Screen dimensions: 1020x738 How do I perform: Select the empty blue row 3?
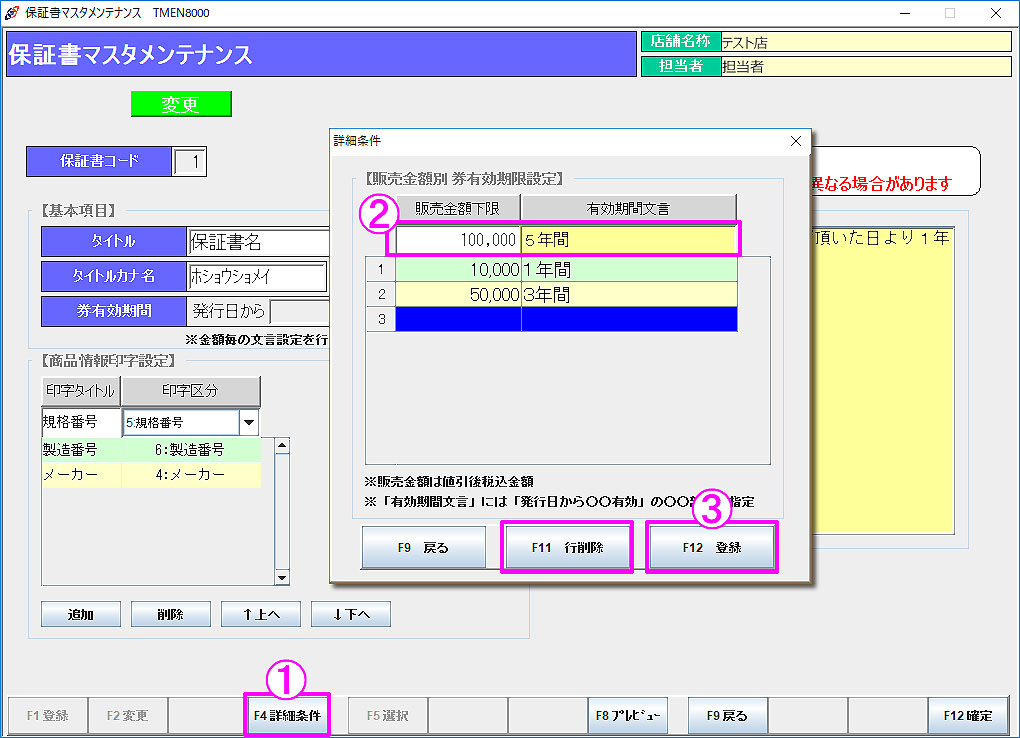click(x=566, y=319)
